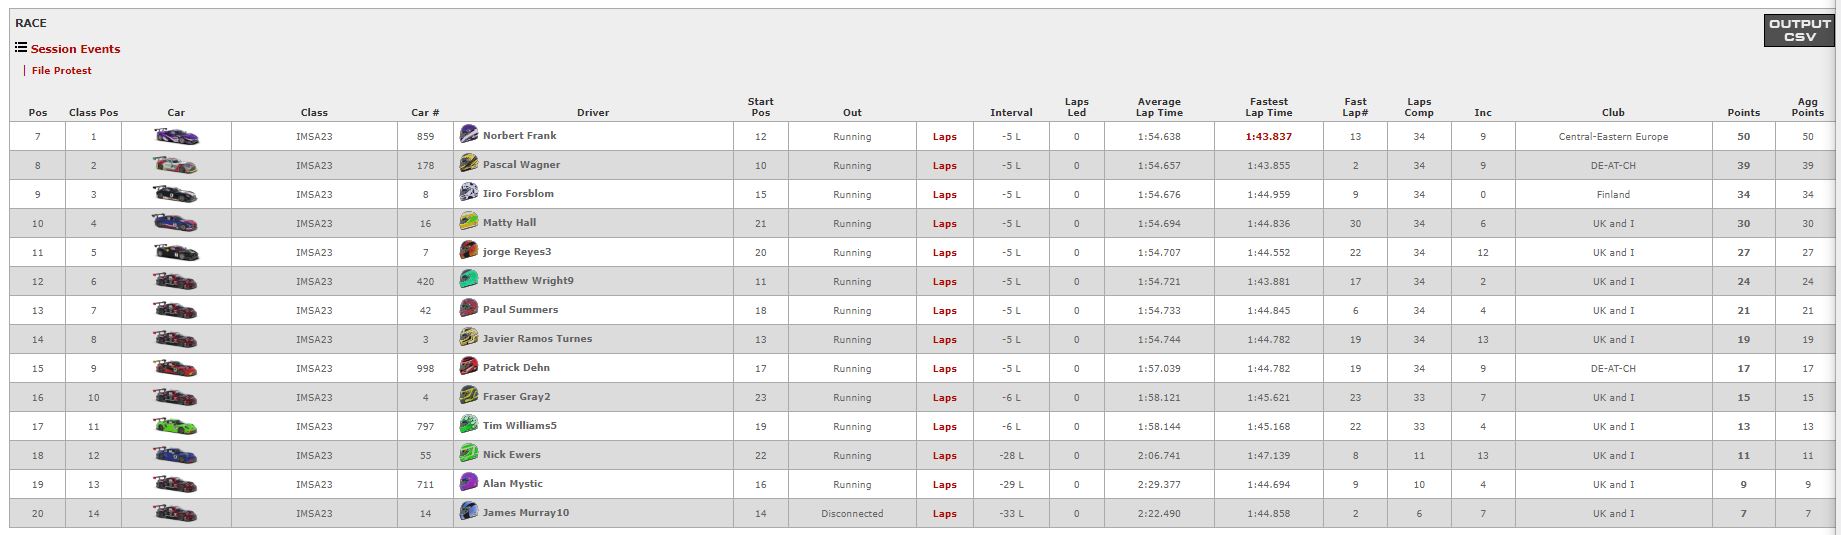This screenshot has height=535, width=1841.
Task: Open driver profile for Matthew Wright9
Action: tap(528, 281)
